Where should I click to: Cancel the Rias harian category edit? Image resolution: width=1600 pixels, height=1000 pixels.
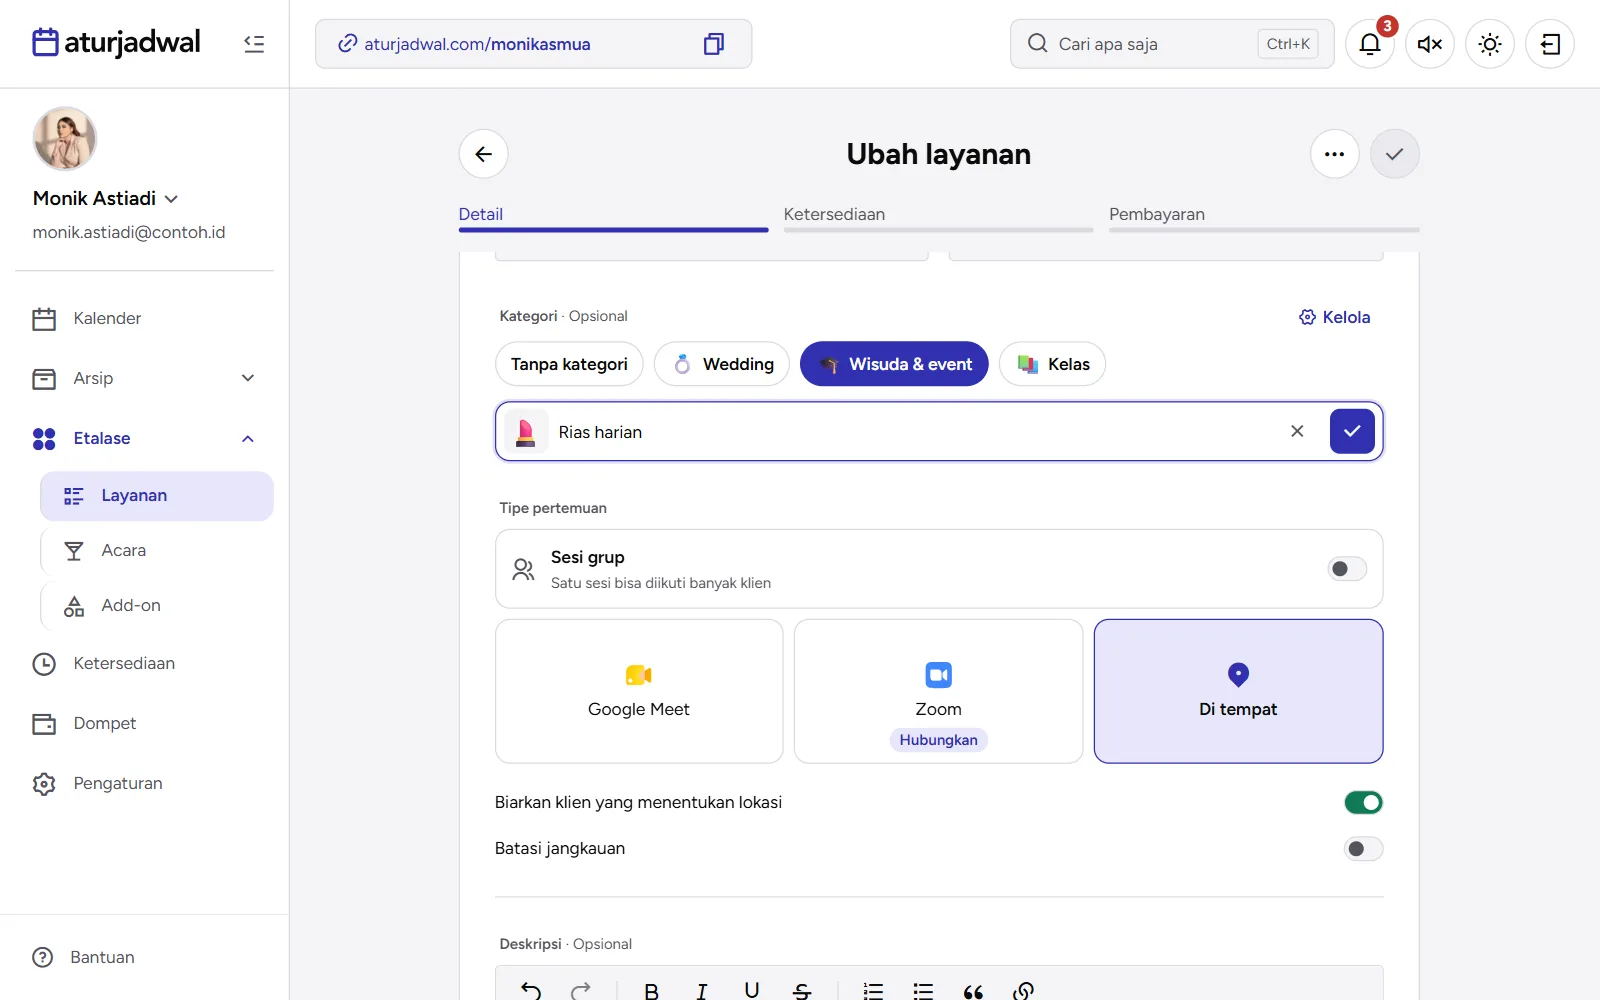pos(1297,431)
